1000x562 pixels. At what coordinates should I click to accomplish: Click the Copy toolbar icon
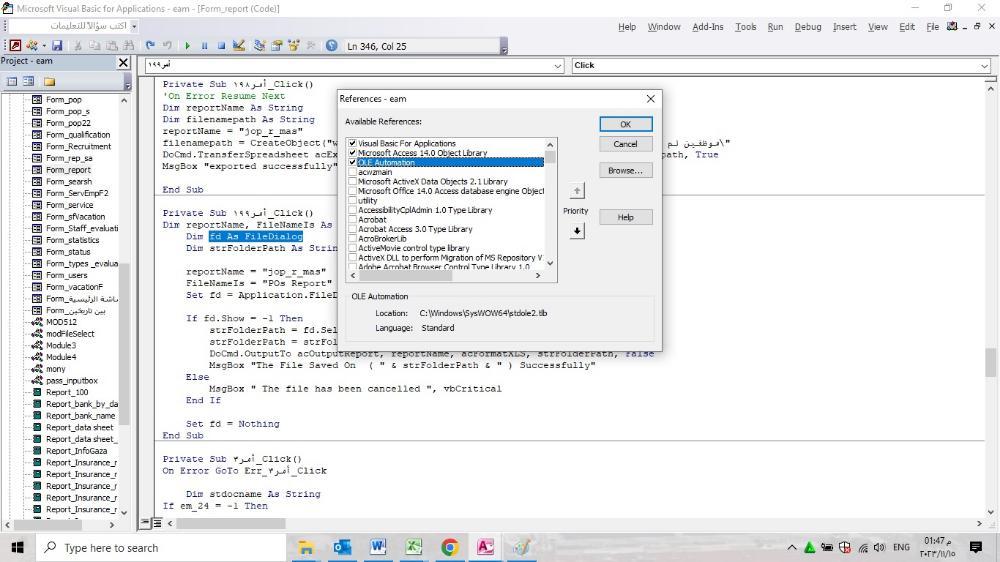94,45
